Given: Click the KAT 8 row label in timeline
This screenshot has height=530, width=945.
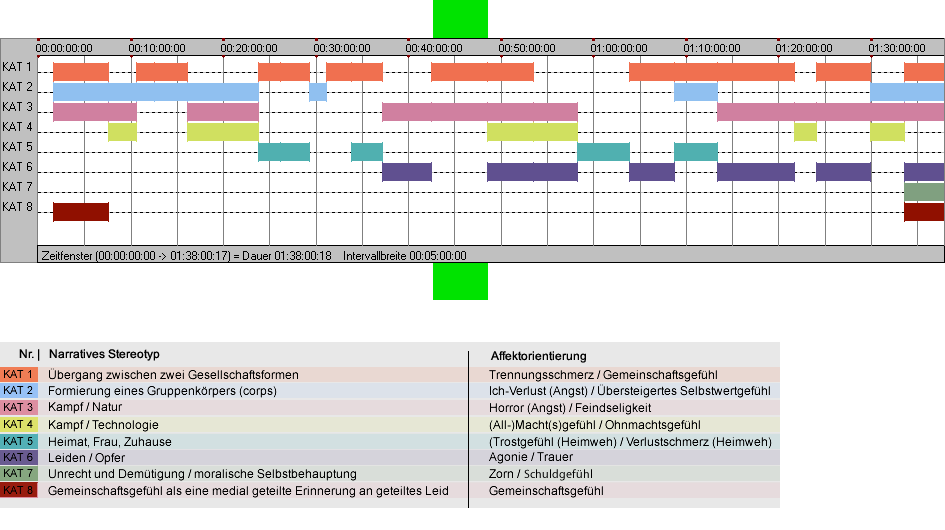Looking at the screenshot, I should 18,207.
